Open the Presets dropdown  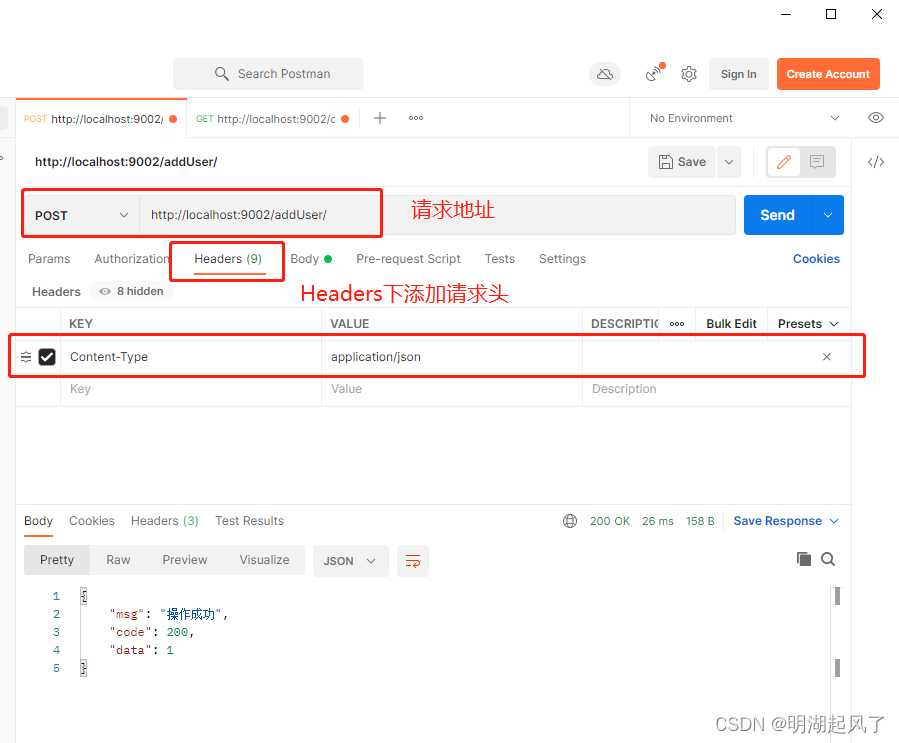(x=808, y=324)
